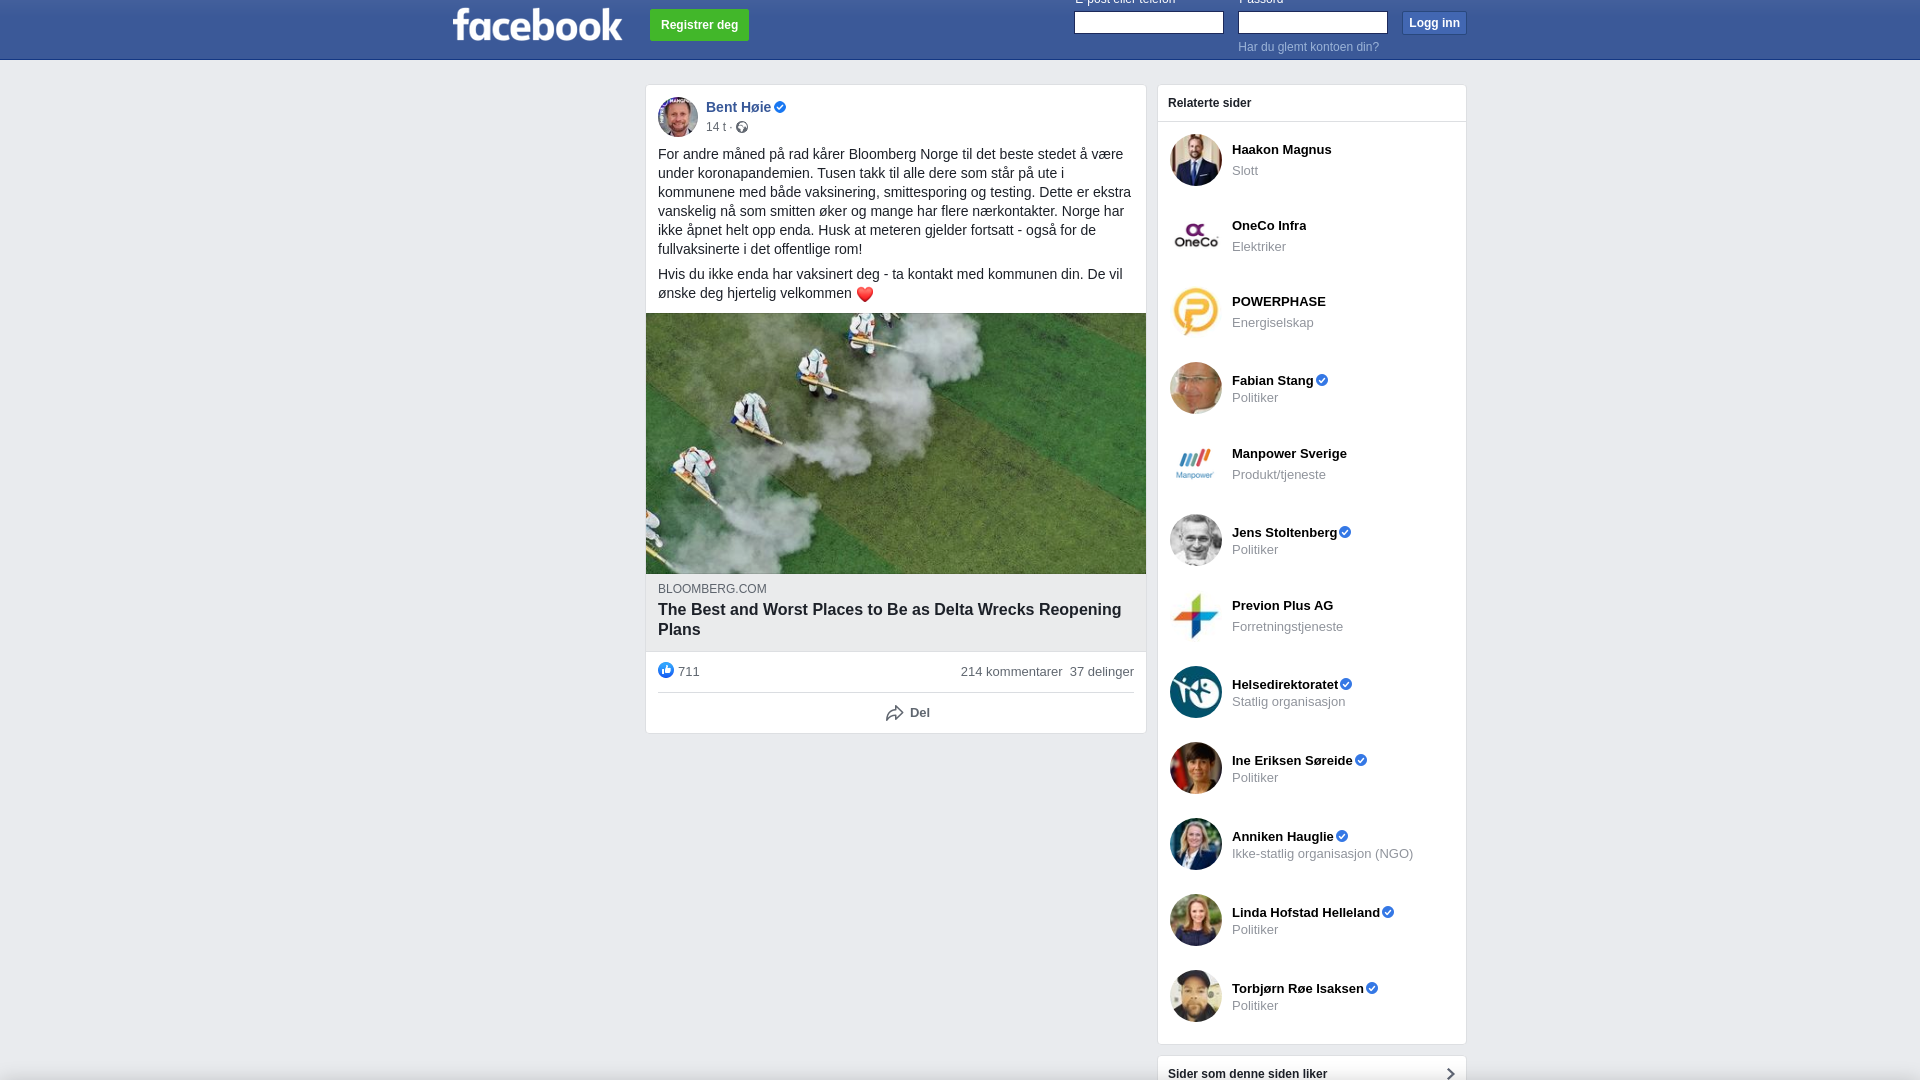This screenshot has width=1920, height=1080.
Task: Open the Manpower Sverige logo
Action: click(x=1196, y=464)
